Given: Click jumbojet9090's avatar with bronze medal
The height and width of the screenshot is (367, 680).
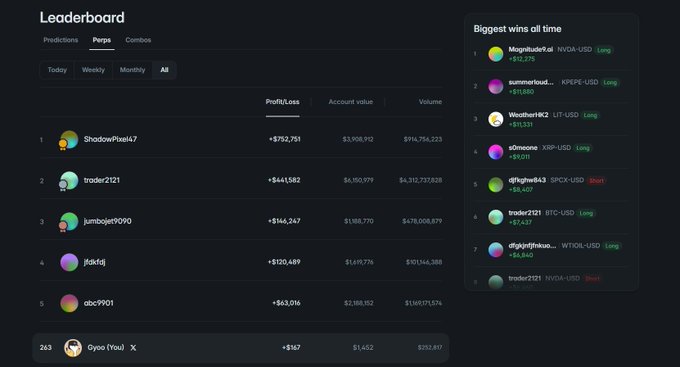Looking at the screenshot, I should 69,221.
